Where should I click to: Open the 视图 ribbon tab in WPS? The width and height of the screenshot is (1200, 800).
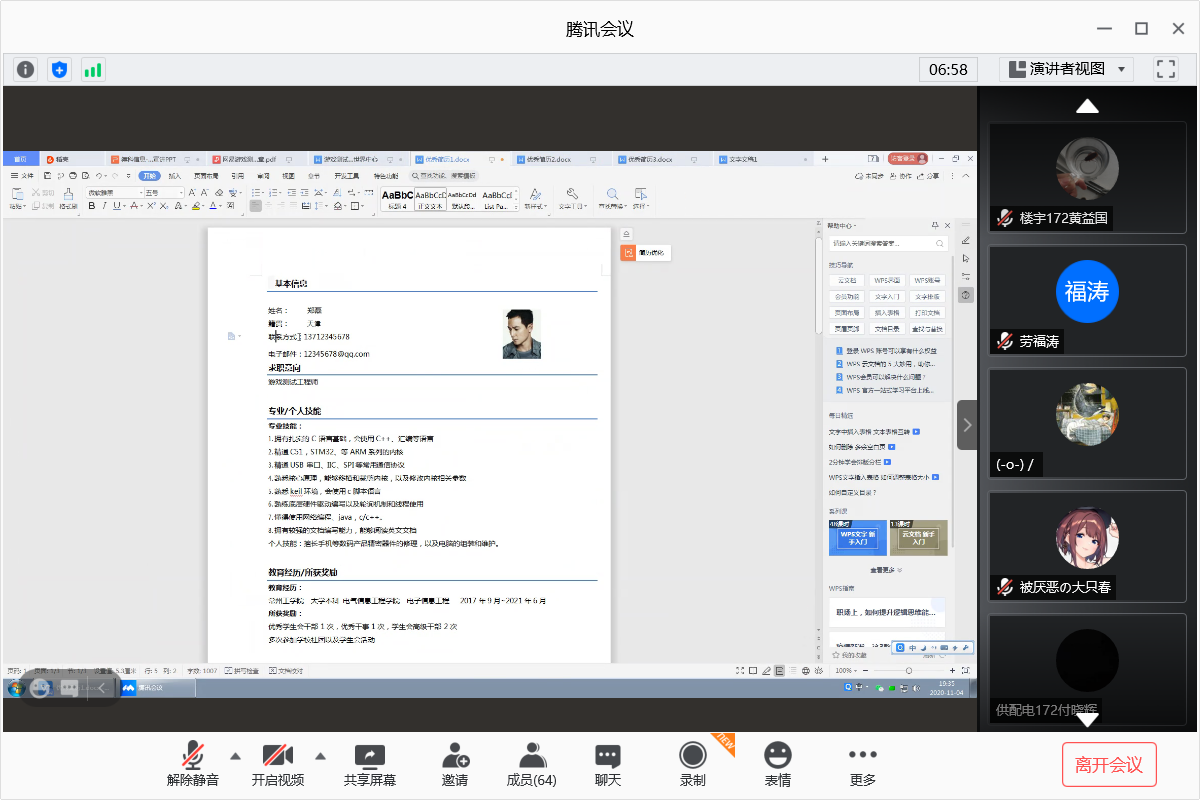(x=288, y=176)
